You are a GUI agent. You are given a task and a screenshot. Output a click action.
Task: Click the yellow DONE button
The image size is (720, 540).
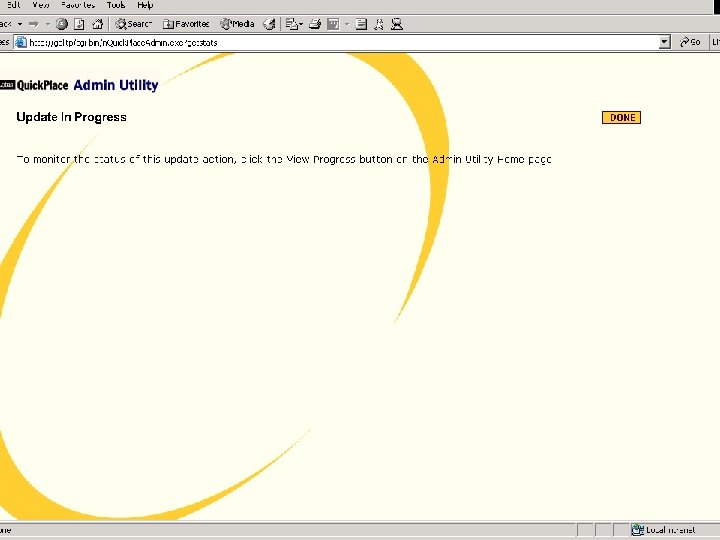621,118
